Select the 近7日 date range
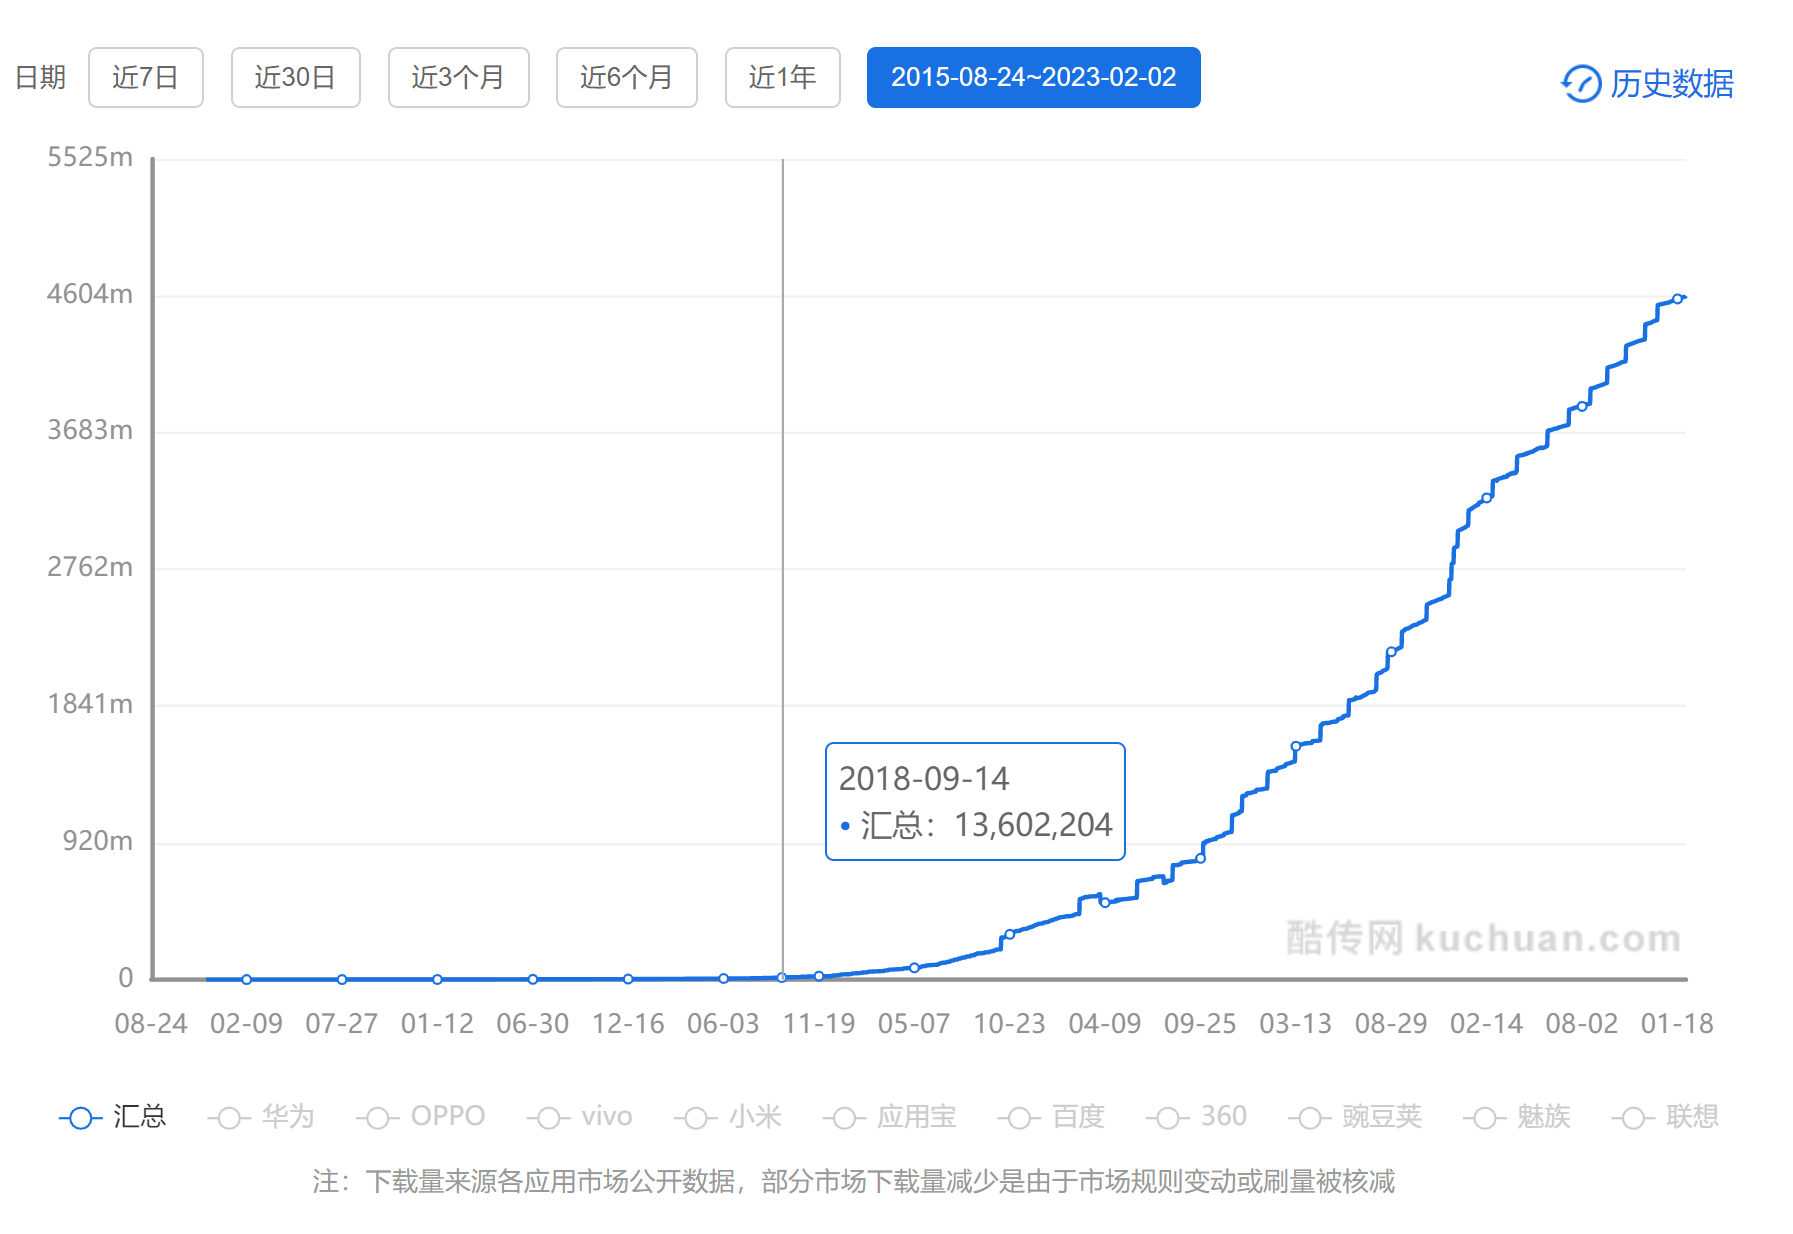Image resolution: width=1793 pixels, height=1234 pixels. point(146,77)
